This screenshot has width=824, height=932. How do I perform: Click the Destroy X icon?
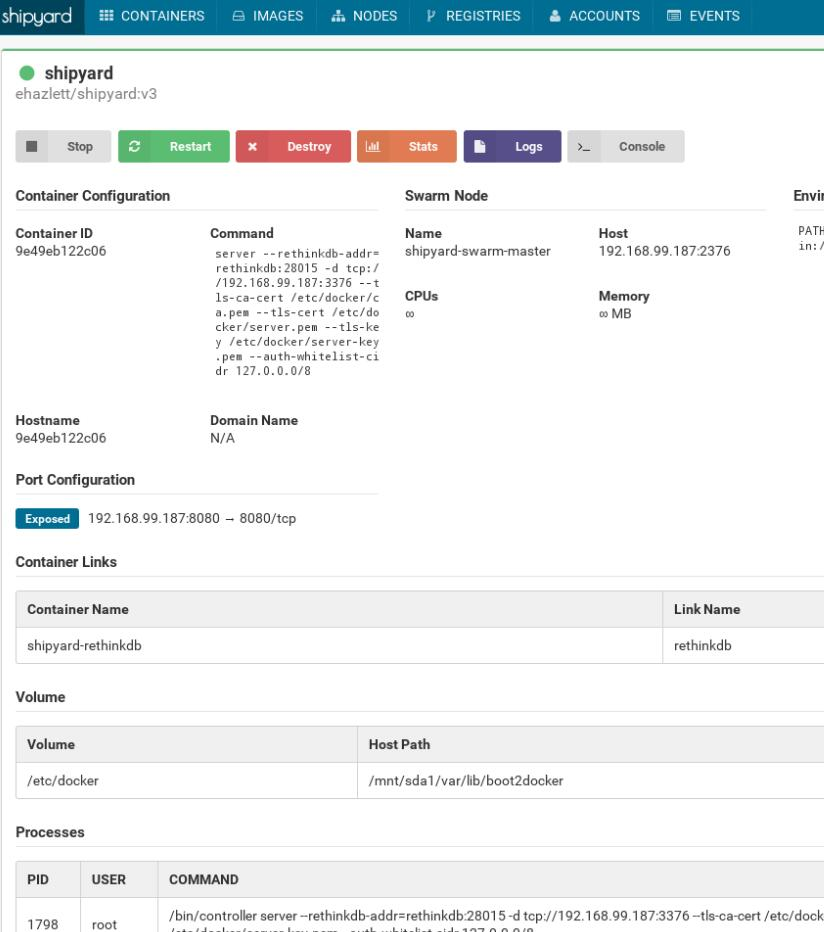tap(252, 146)
